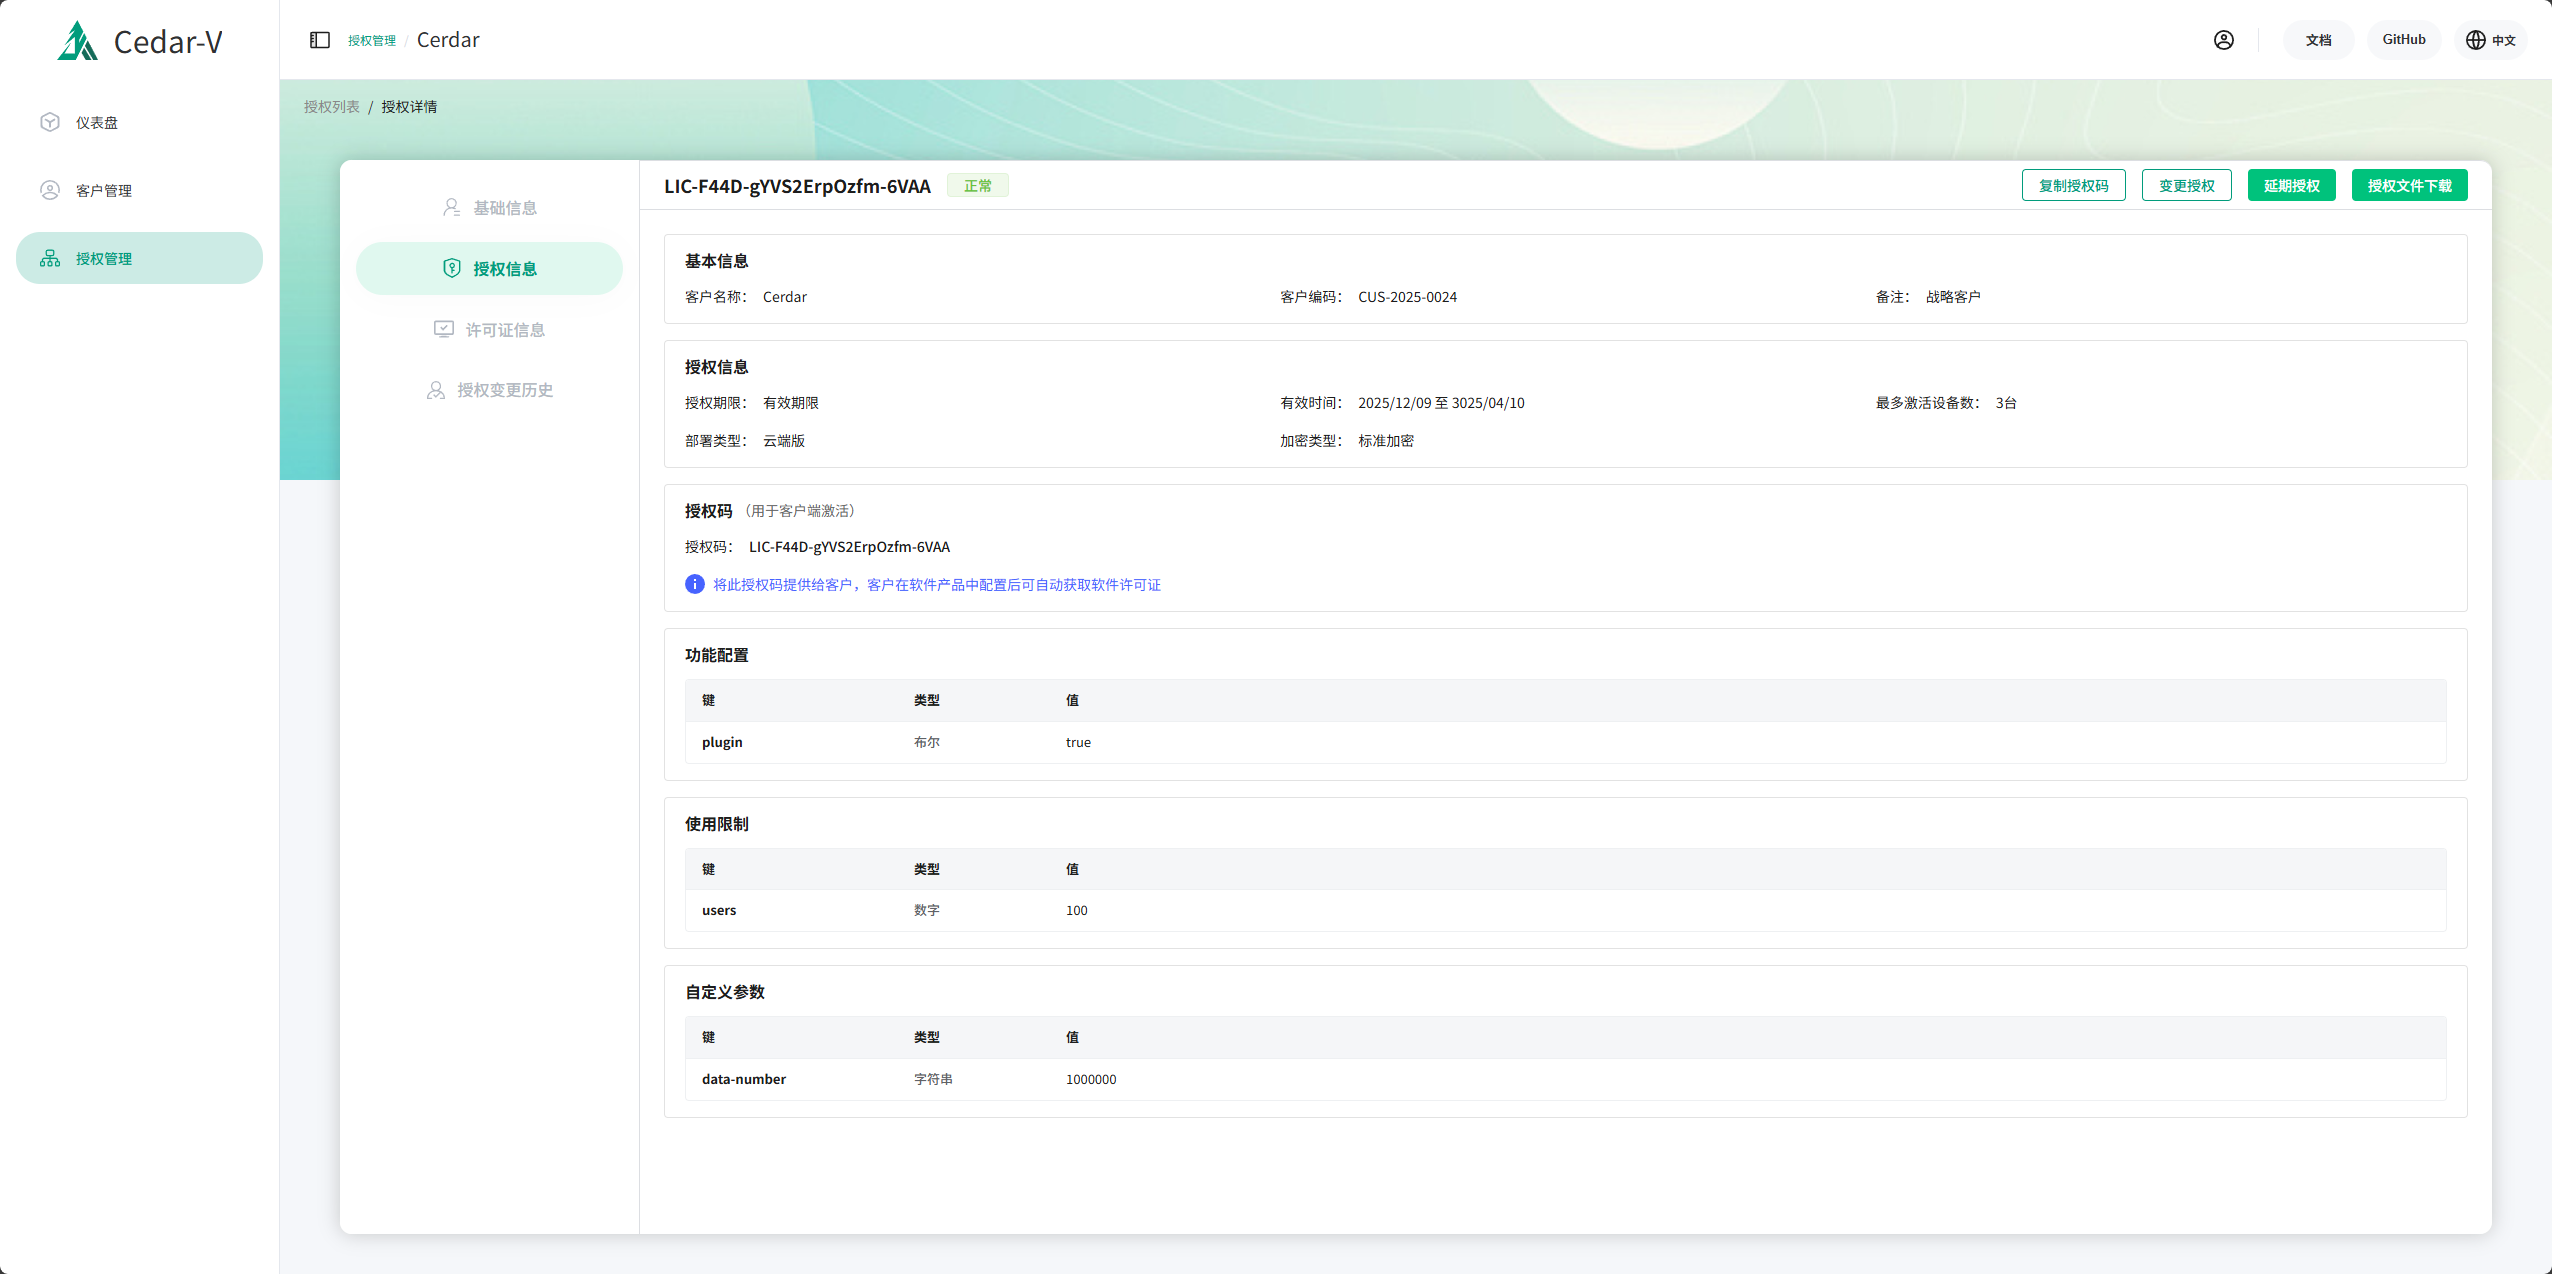The width and height of the screenshot is (2552, 1274).
Task: Open the GitHub link
Action: pos(2403,40)
